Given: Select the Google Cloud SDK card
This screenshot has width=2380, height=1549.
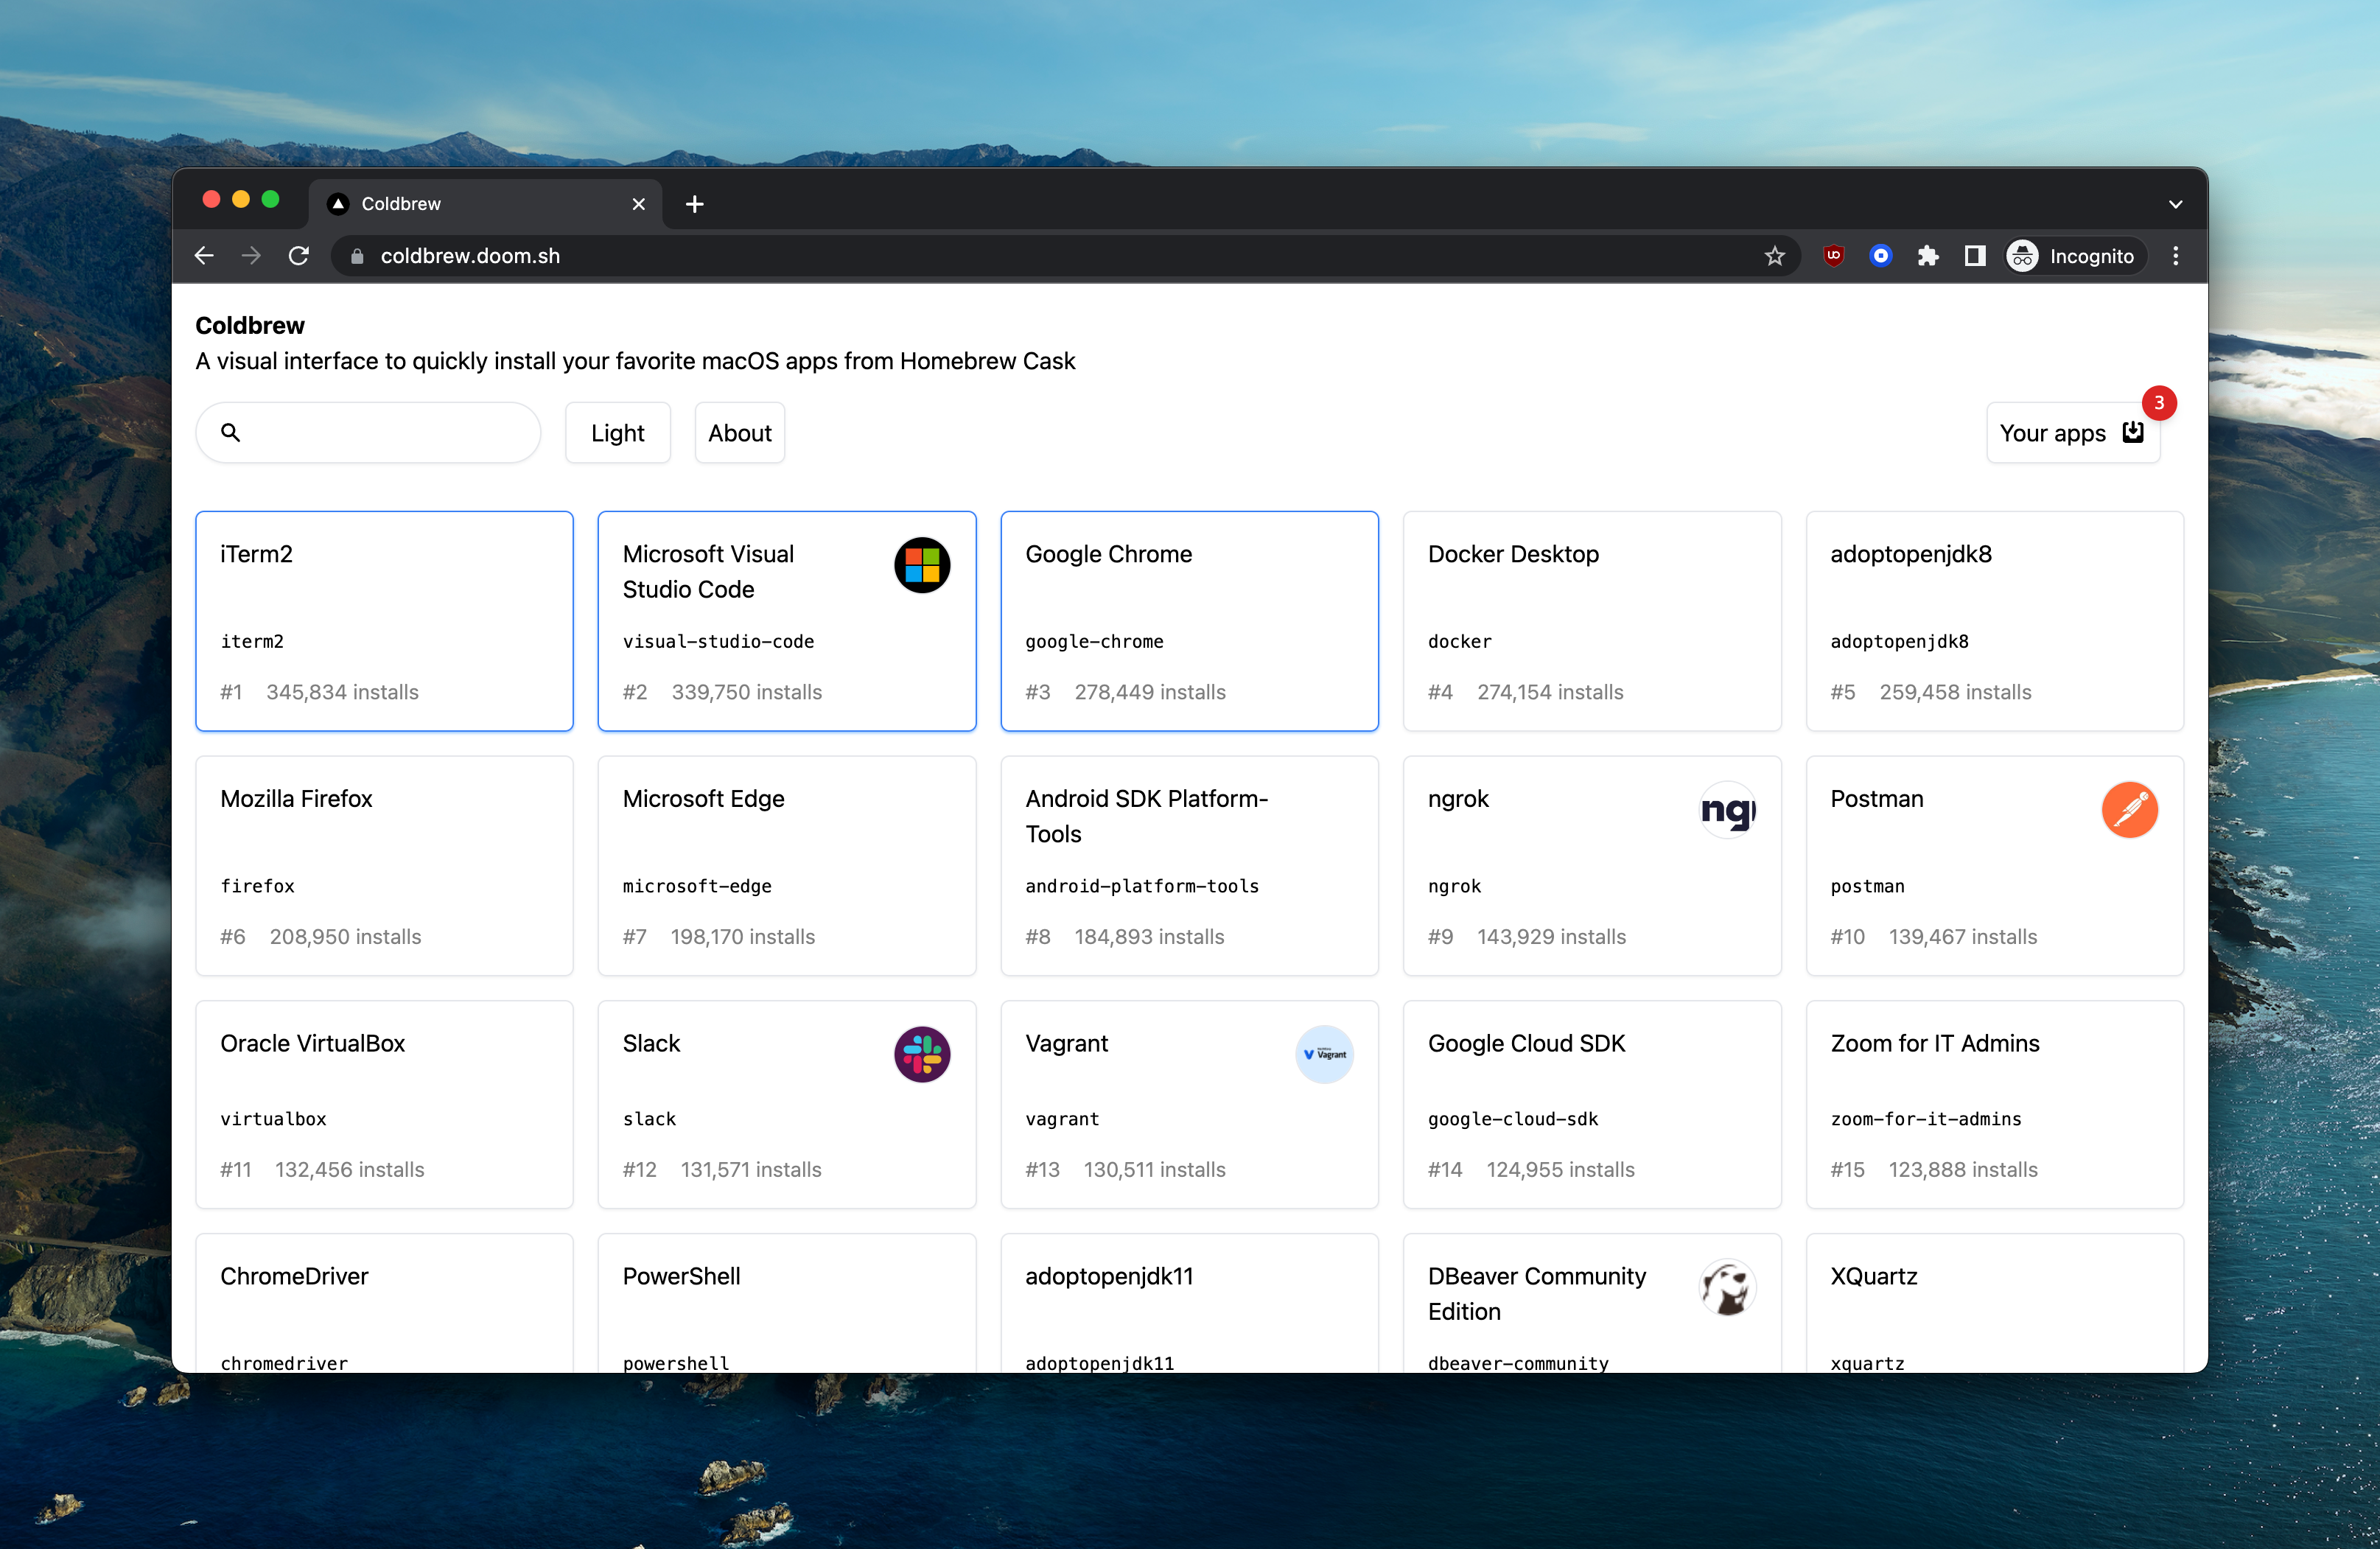Looking at the screenshot, I should coord(1591,1104).
